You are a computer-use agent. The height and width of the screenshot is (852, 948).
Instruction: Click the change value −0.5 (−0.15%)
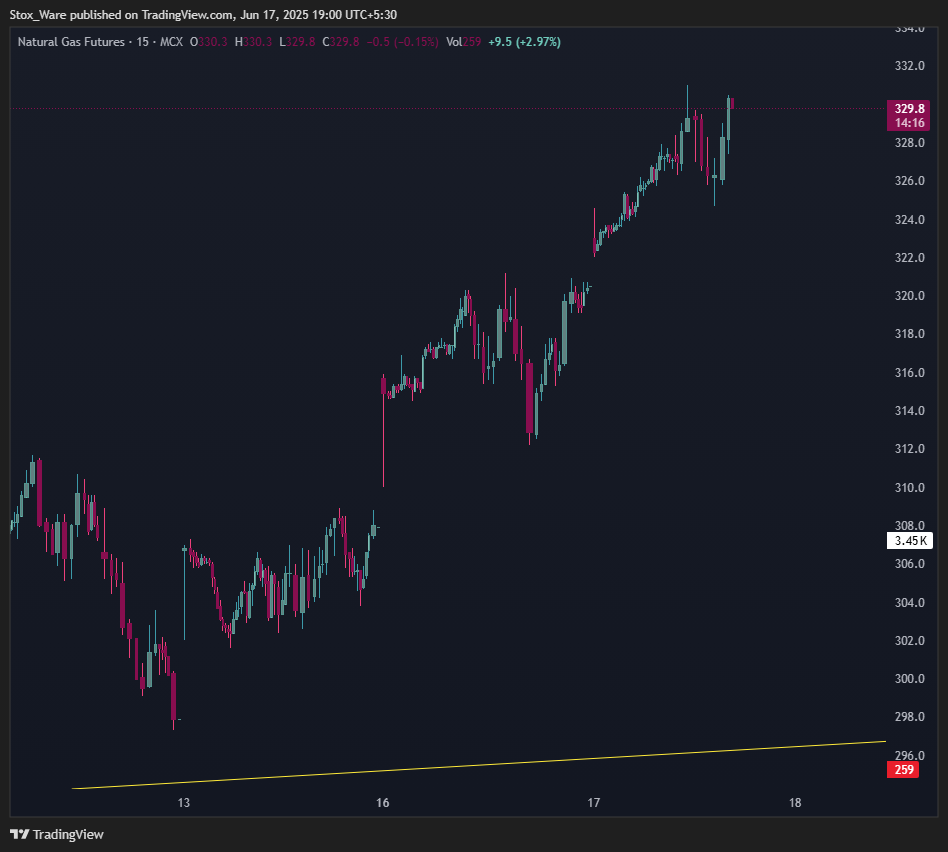point(403,42)
